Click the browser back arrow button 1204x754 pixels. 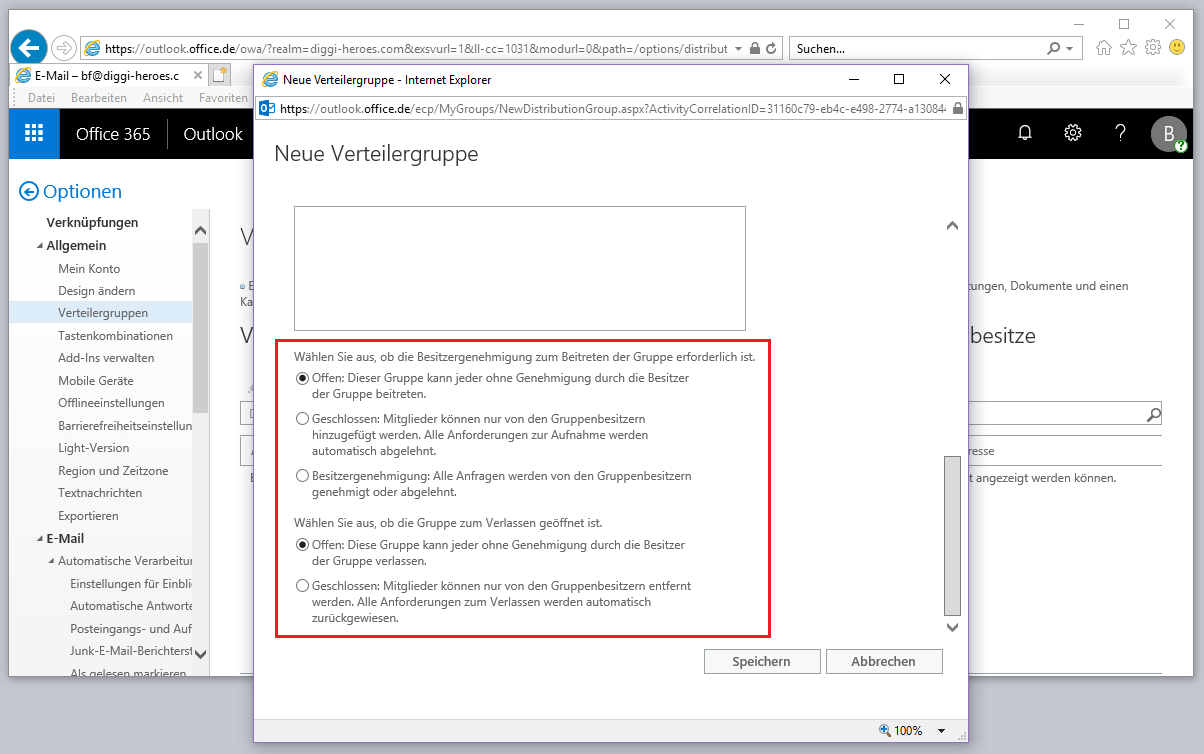30,47
